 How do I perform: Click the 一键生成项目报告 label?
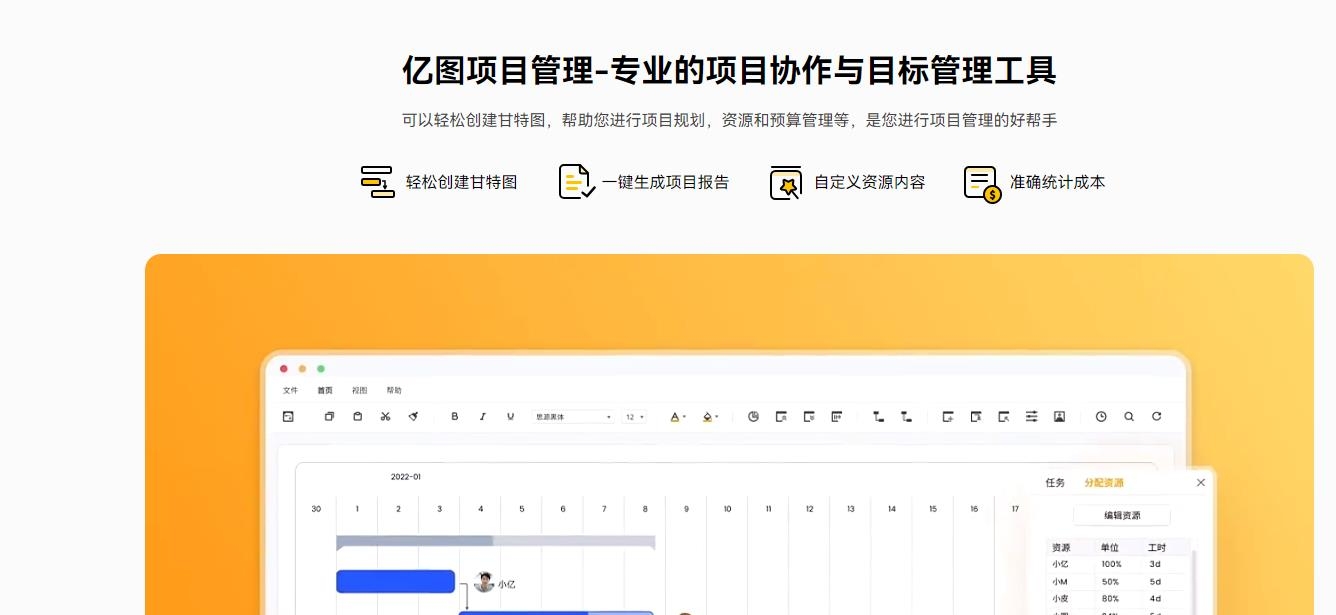click(666, 182)
